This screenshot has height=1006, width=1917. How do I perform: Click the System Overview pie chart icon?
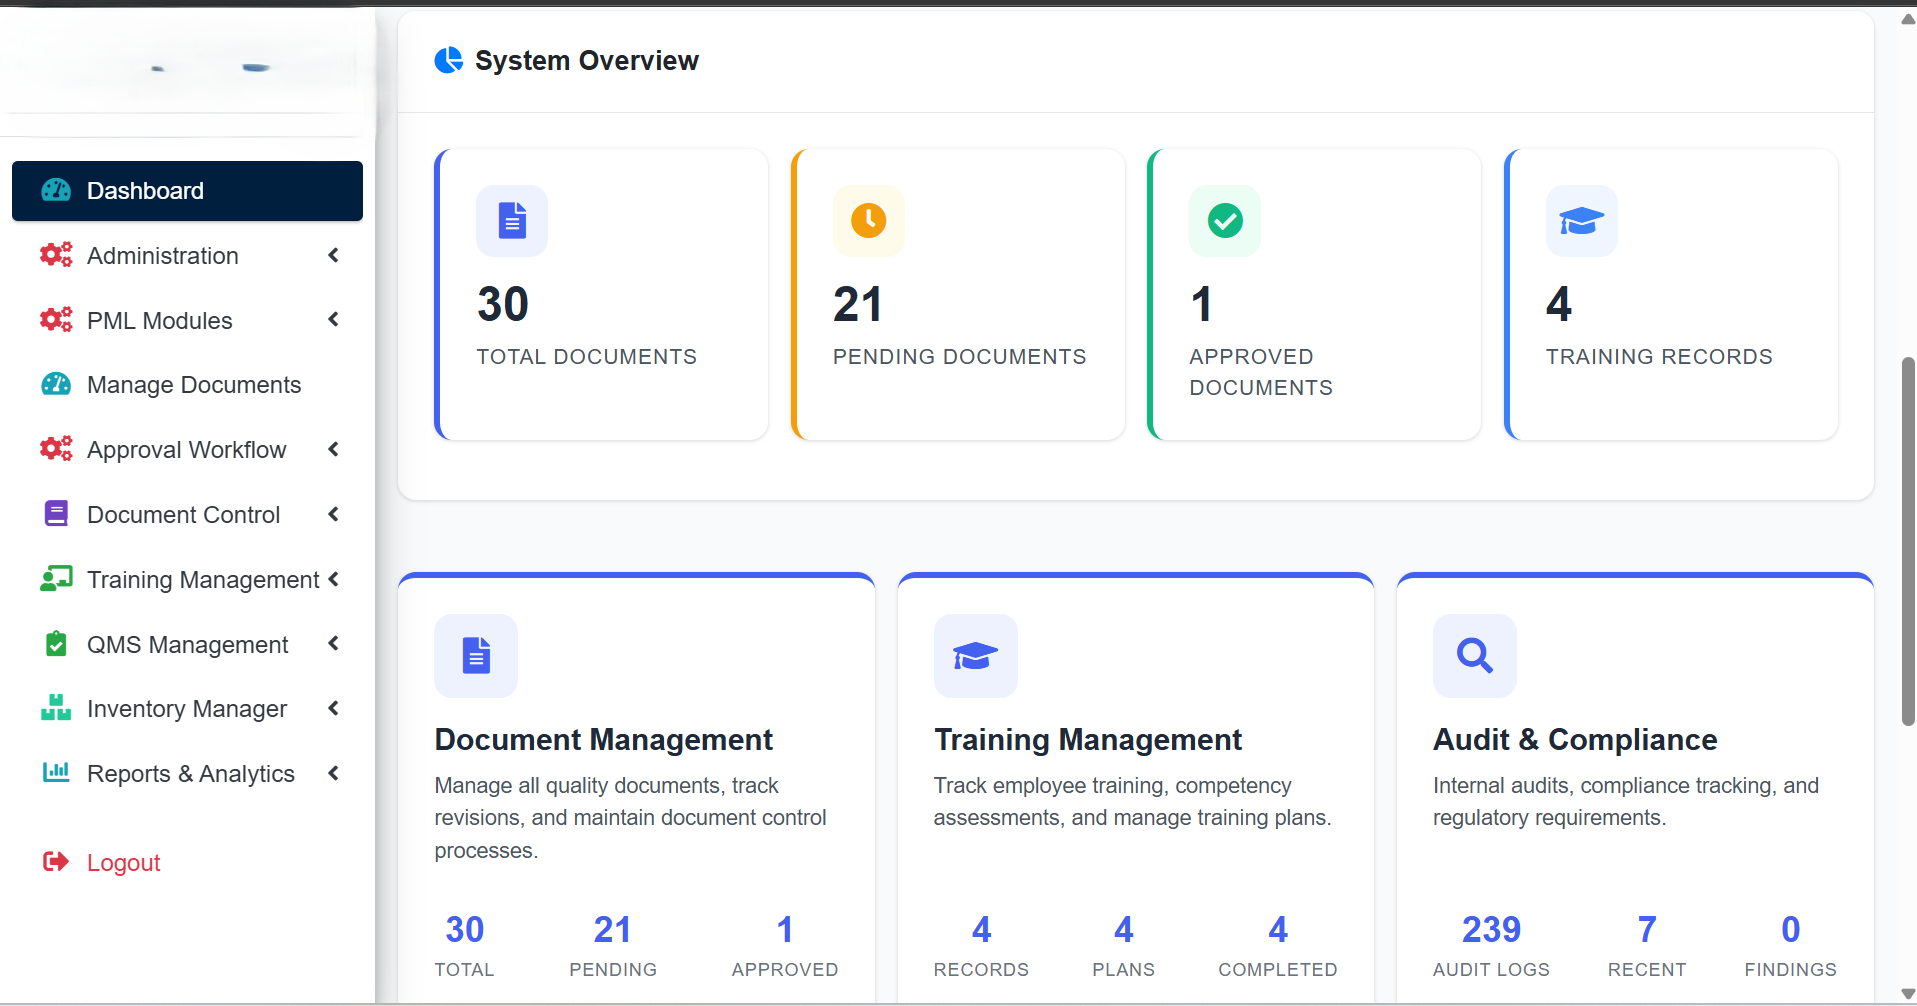449,60
